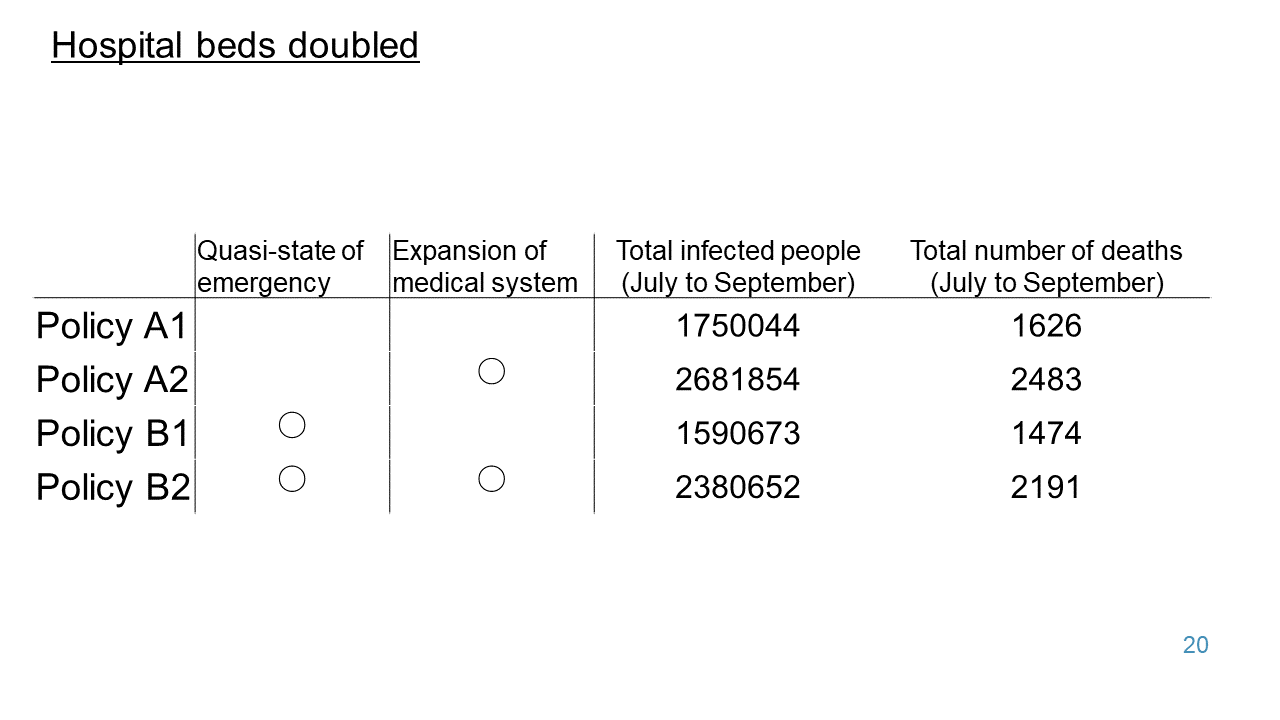Click the slide number 20
This screenshot has width=1280, height=720.
(x=1196, y=645)
